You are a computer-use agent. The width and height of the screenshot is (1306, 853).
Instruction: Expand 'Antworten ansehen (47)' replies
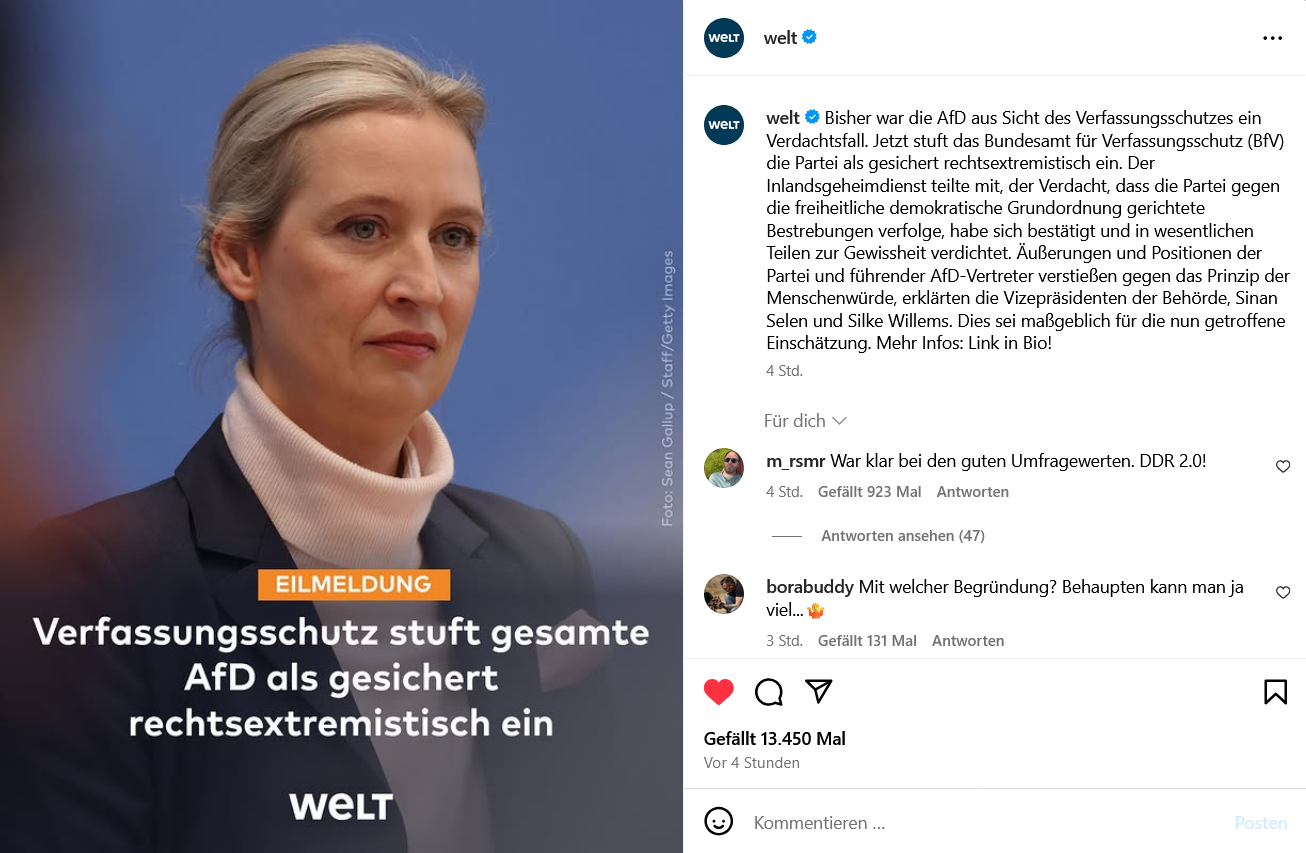(x=902, y=536)
